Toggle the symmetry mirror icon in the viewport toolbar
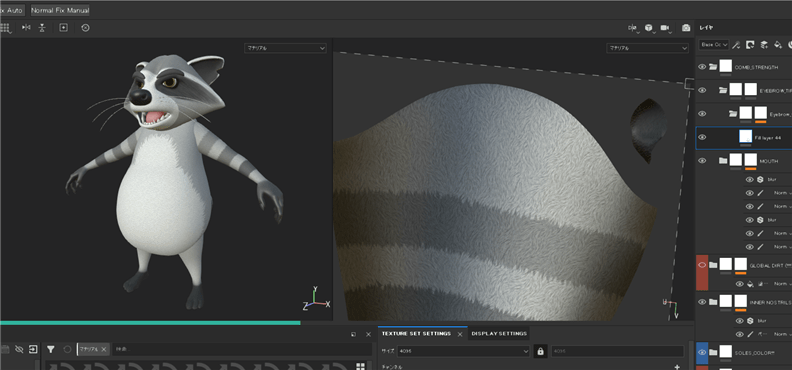 pyautogui.click(x=26, y=28)
